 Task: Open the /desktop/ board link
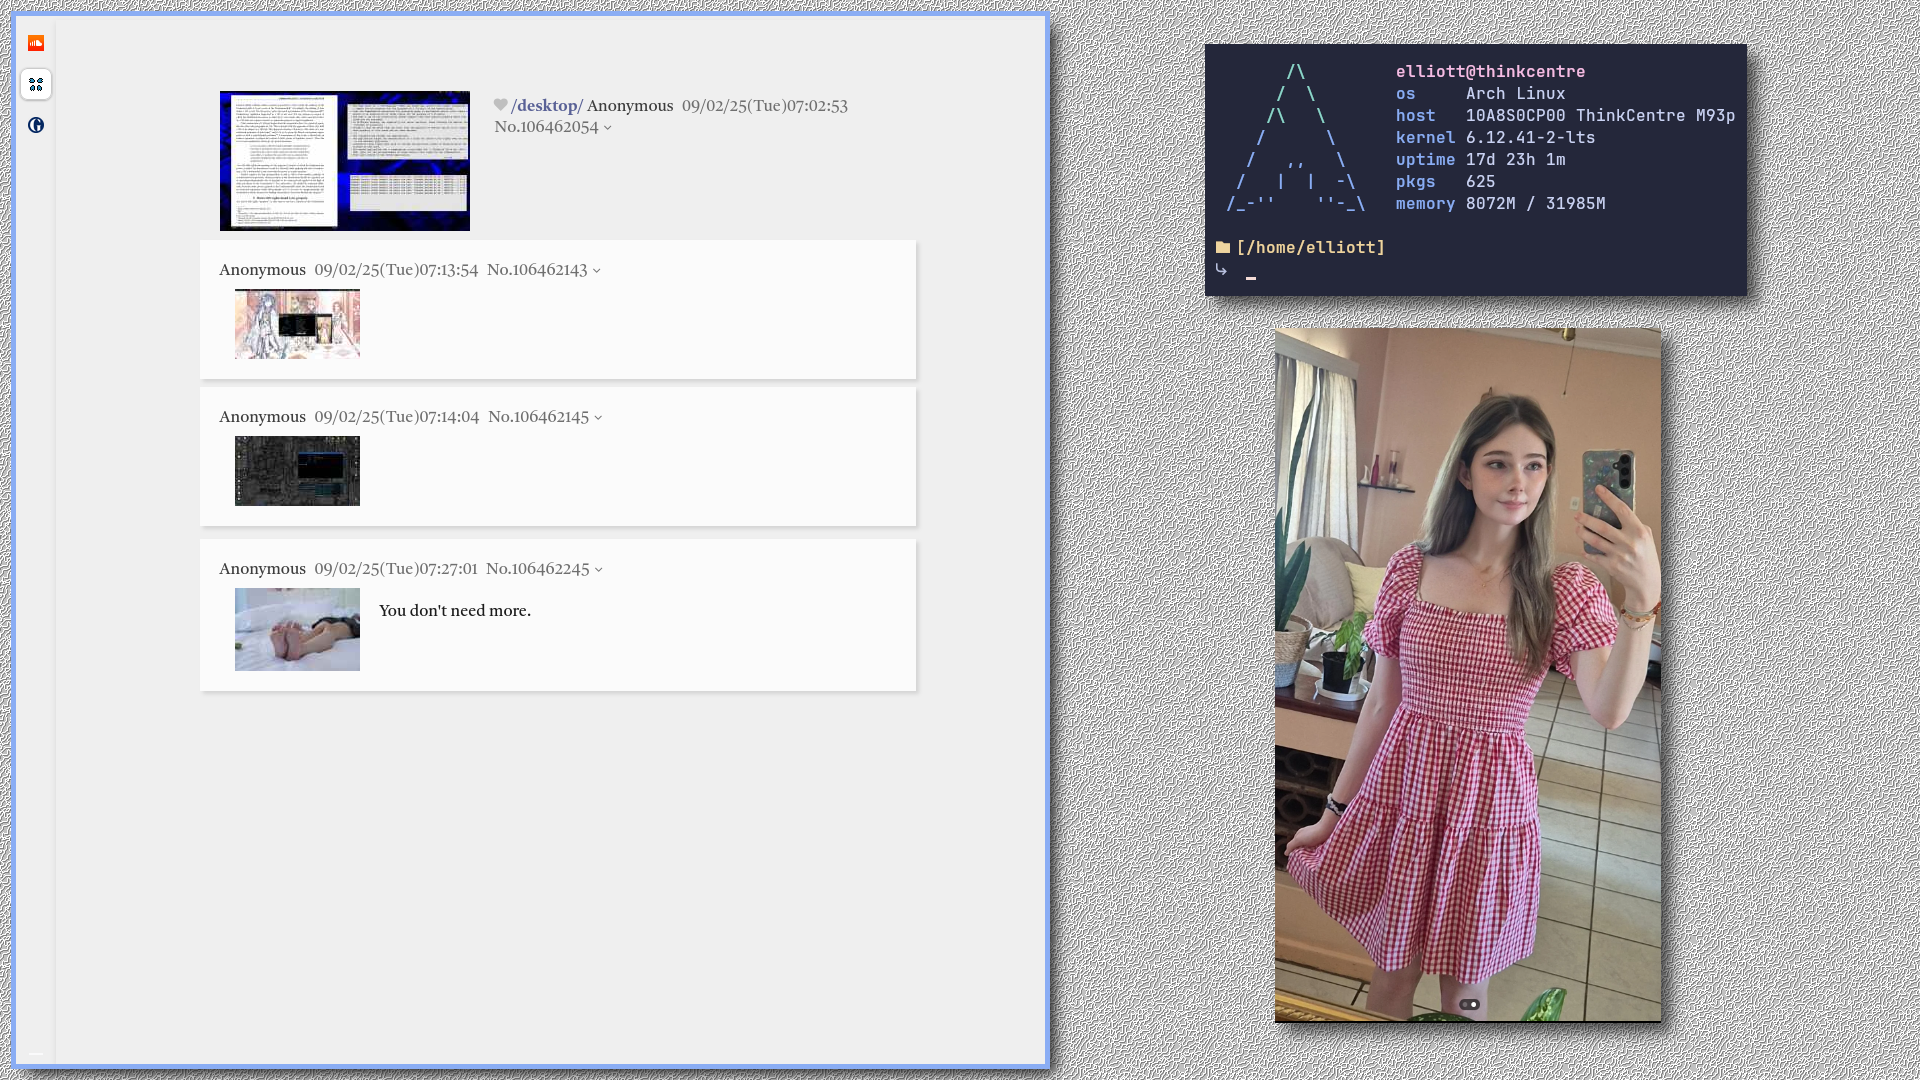[x=547, y=106]
